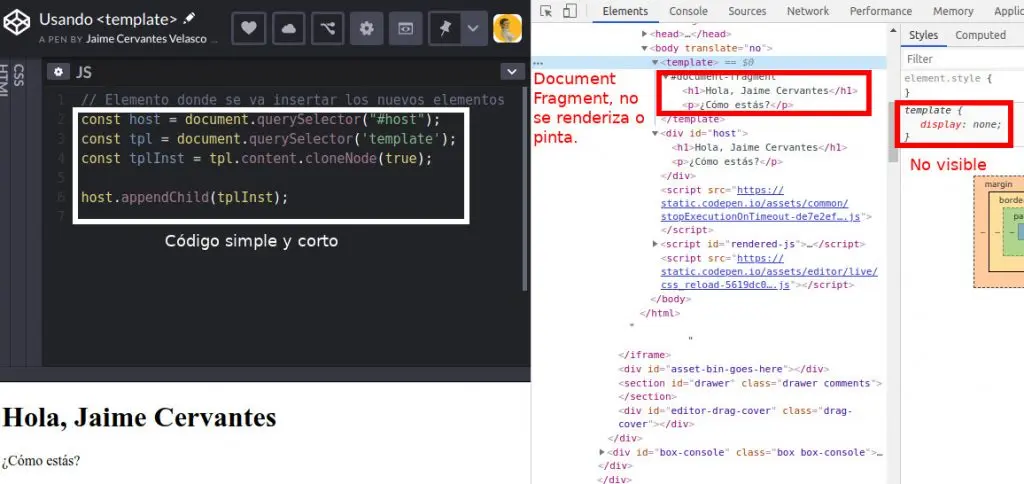Click the Elements panel vertical scrollbar
Screen dimensions: 1024x484
892,131
